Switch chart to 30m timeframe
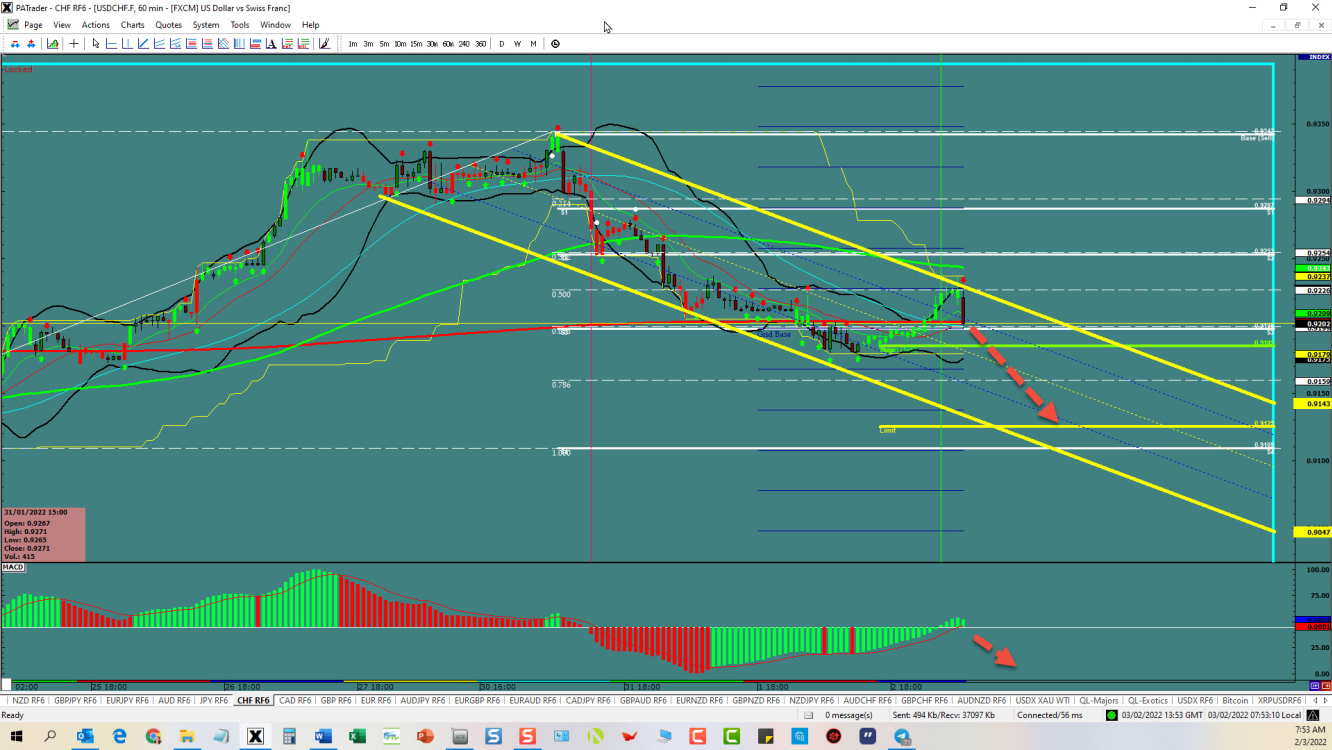Viewport: 1332px width, 750px height. coord(432,44)
